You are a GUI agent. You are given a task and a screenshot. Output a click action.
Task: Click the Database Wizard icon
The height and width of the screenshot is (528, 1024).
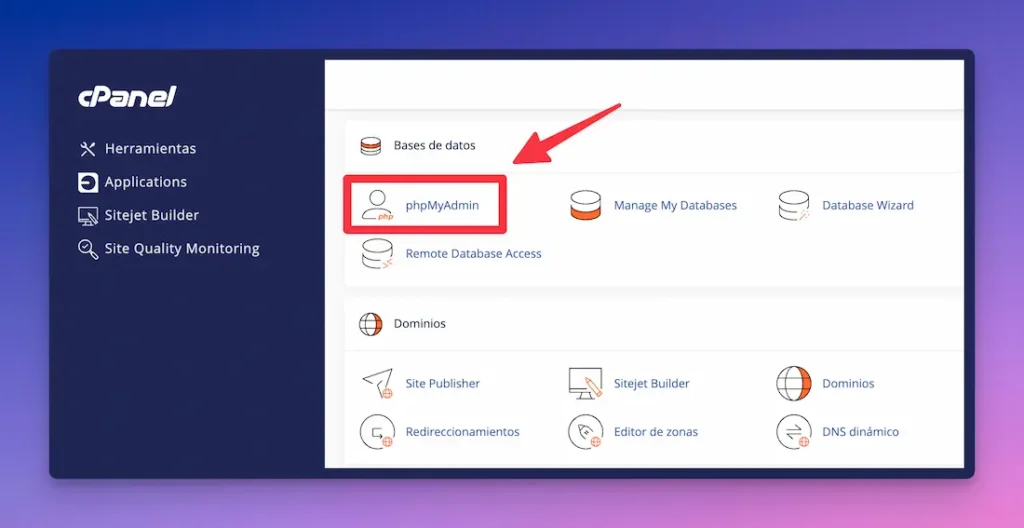pyautogui.click(x=794, y=205)
